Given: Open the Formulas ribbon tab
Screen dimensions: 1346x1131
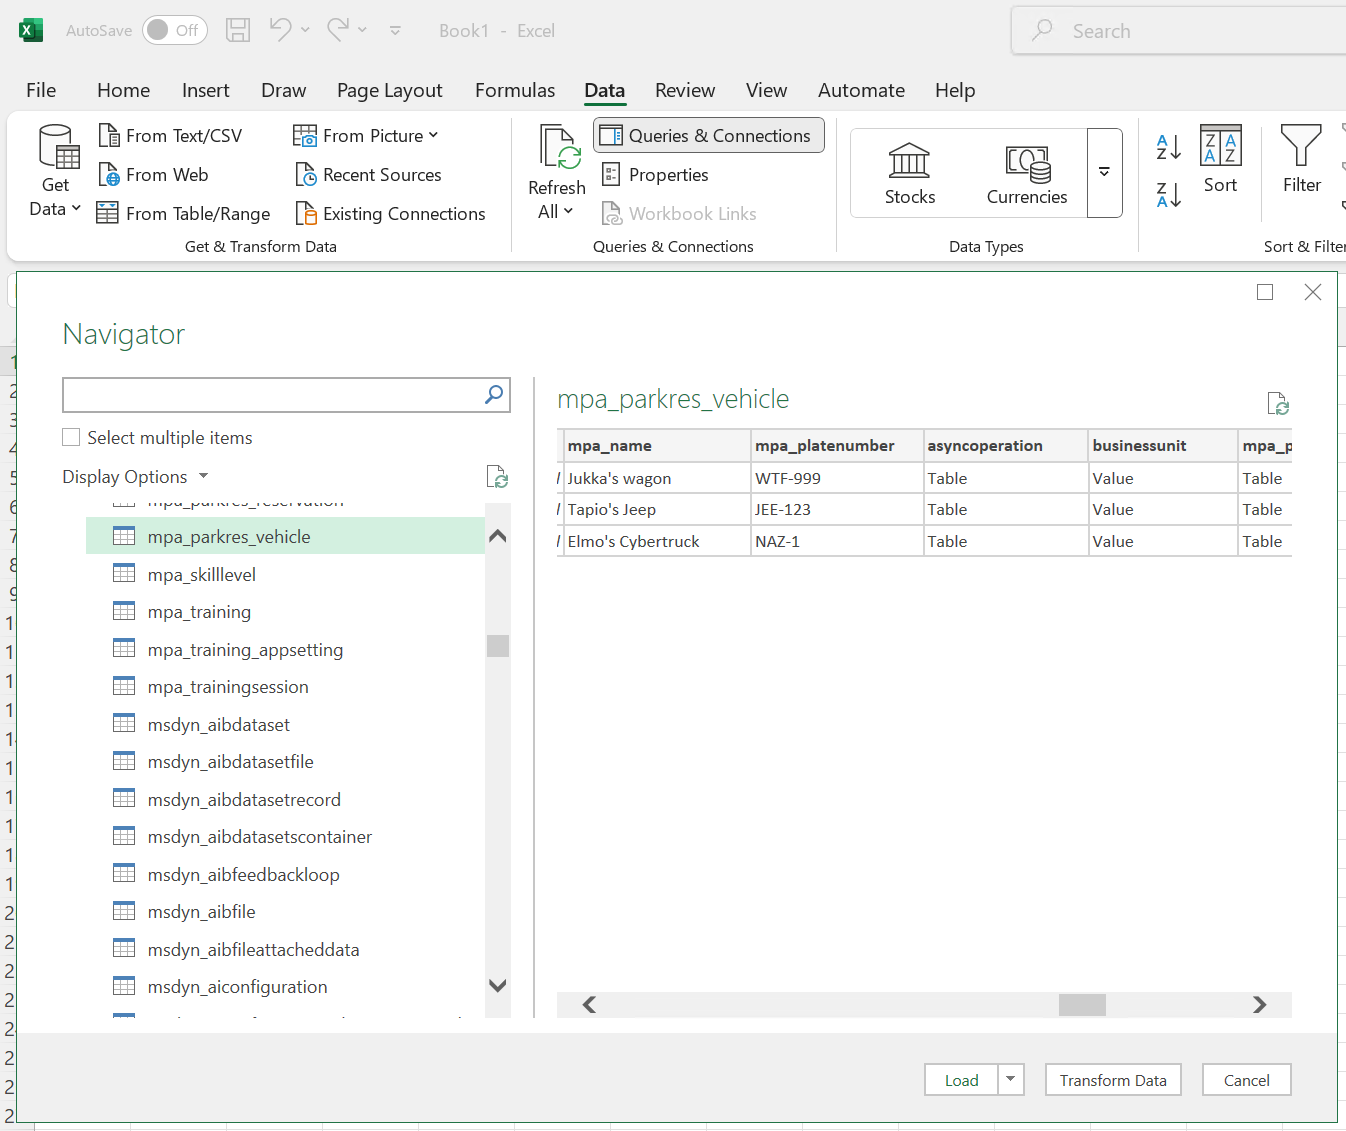Looking at the screenshot, I should click(514, 90).
